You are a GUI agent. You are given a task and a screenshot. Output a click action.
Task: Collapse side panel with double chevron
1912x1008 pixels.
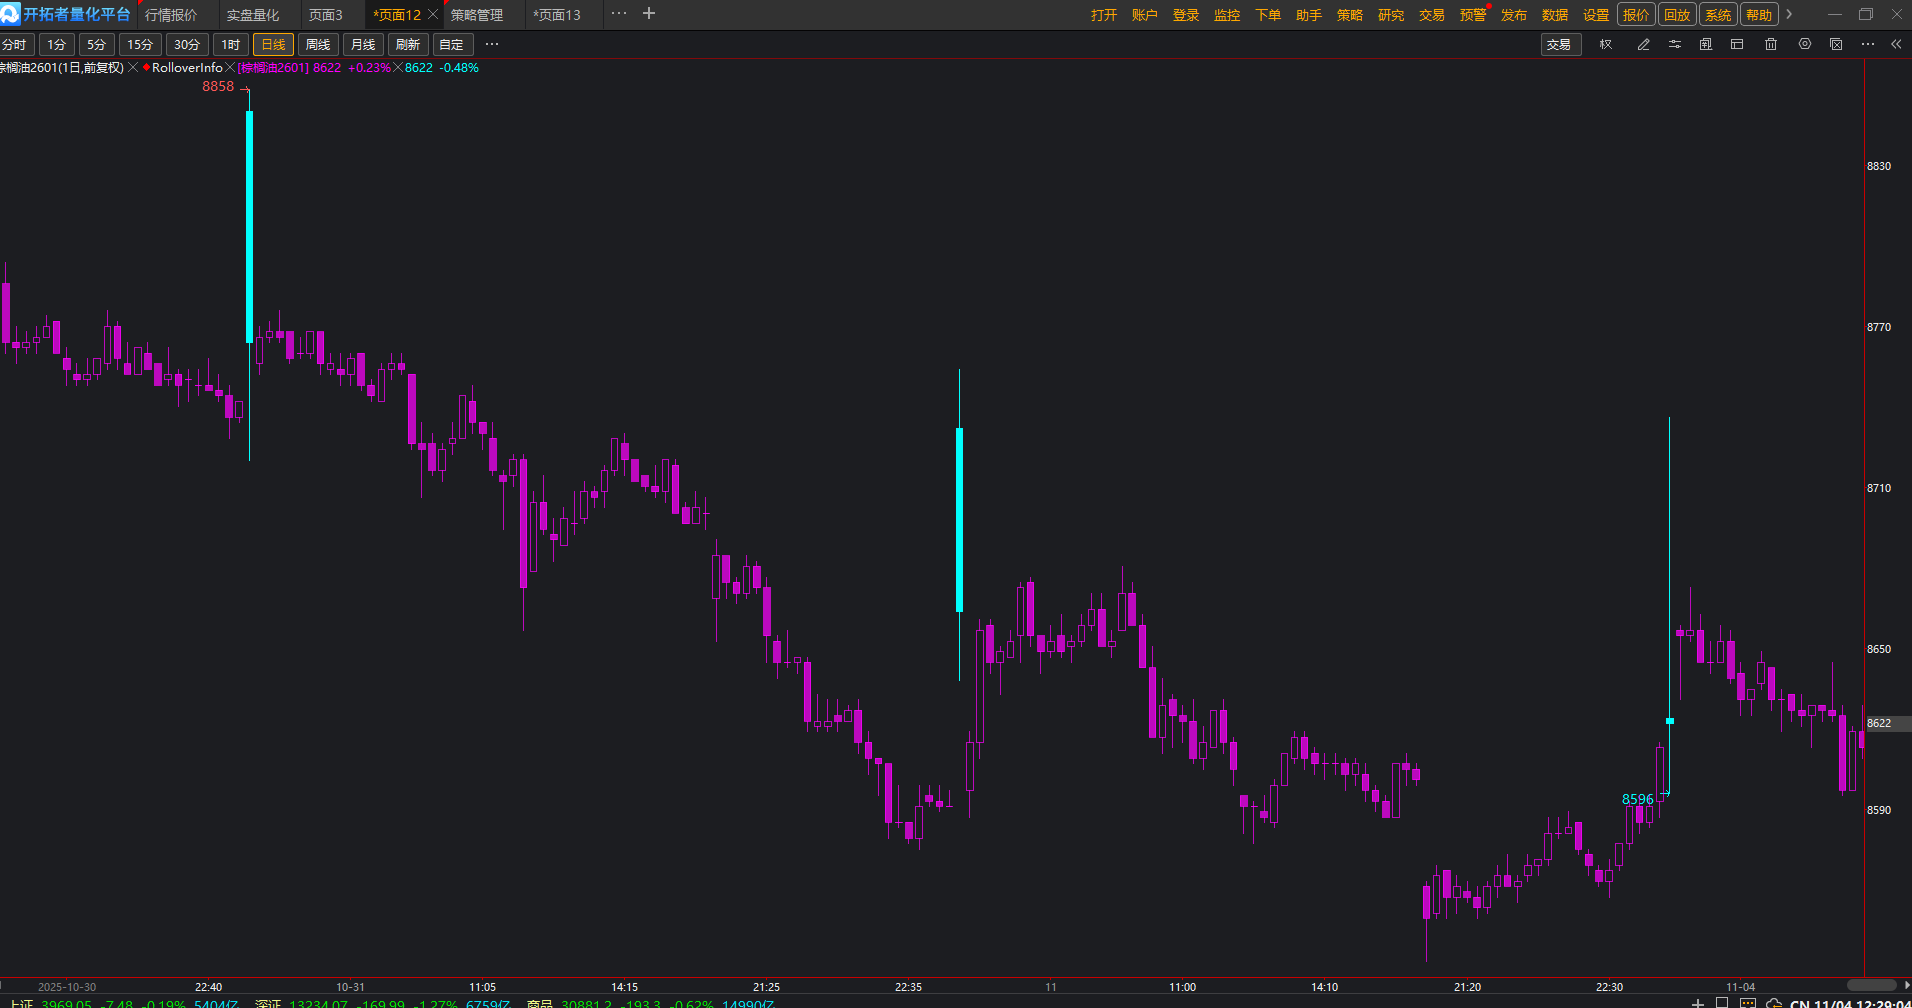pyautogui.click(x=1896, y=44)
